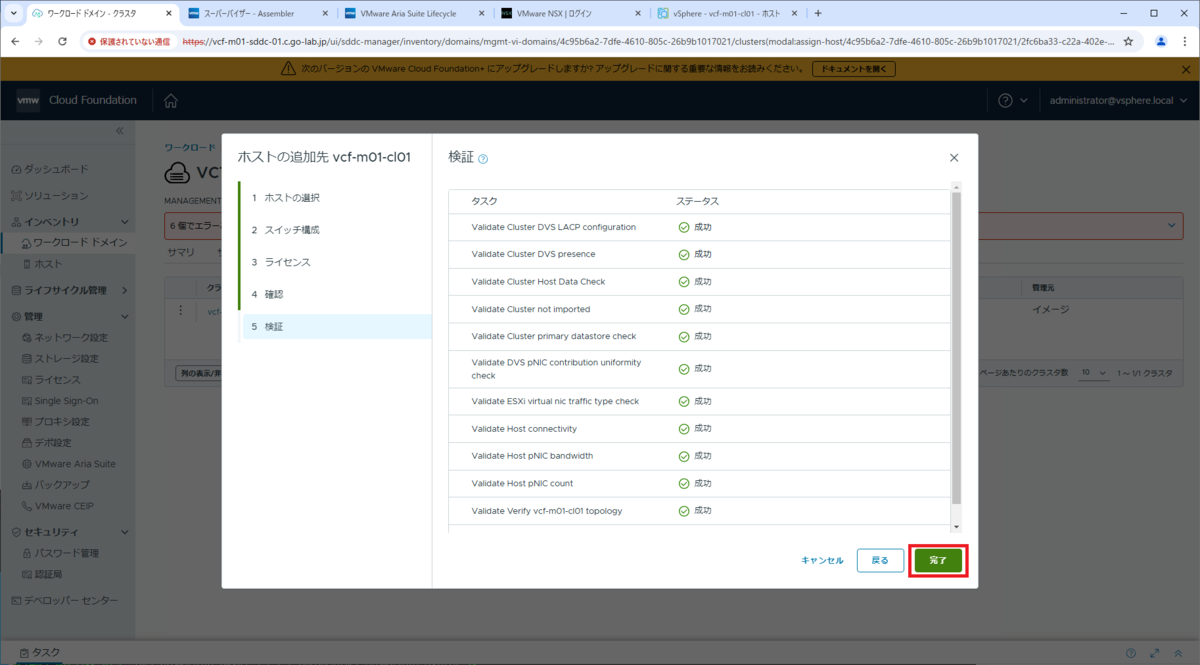Bookmark the page with star icon
The image size is (1200, 665).
(1128, 41)
